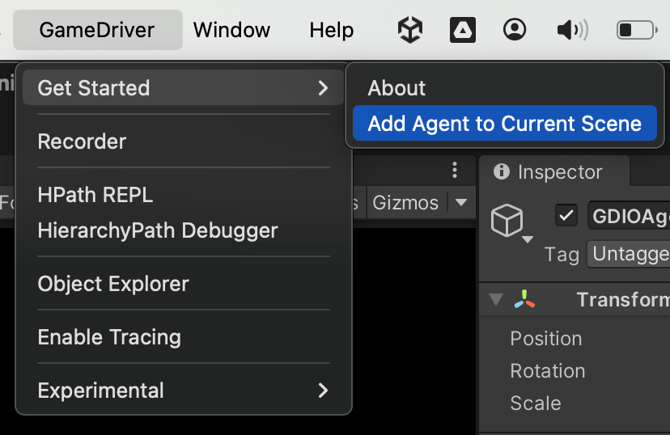This screenshot has width=670, height=435.
Task: Click the Unity icon in menu bar
Action: click(410, 30)
